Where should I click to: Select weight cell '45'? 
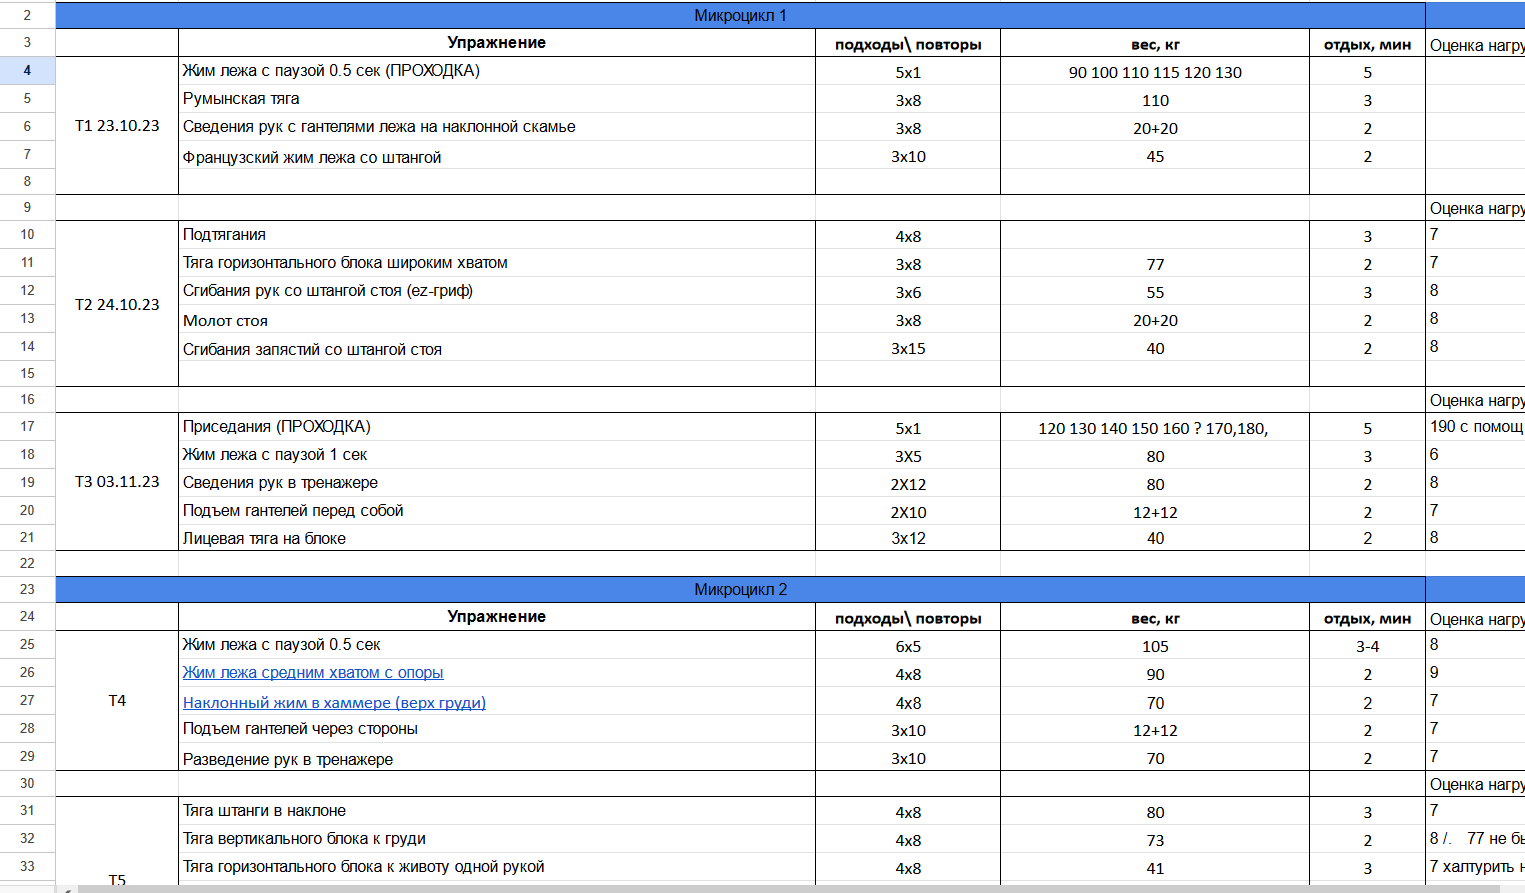coord(1155,156)
